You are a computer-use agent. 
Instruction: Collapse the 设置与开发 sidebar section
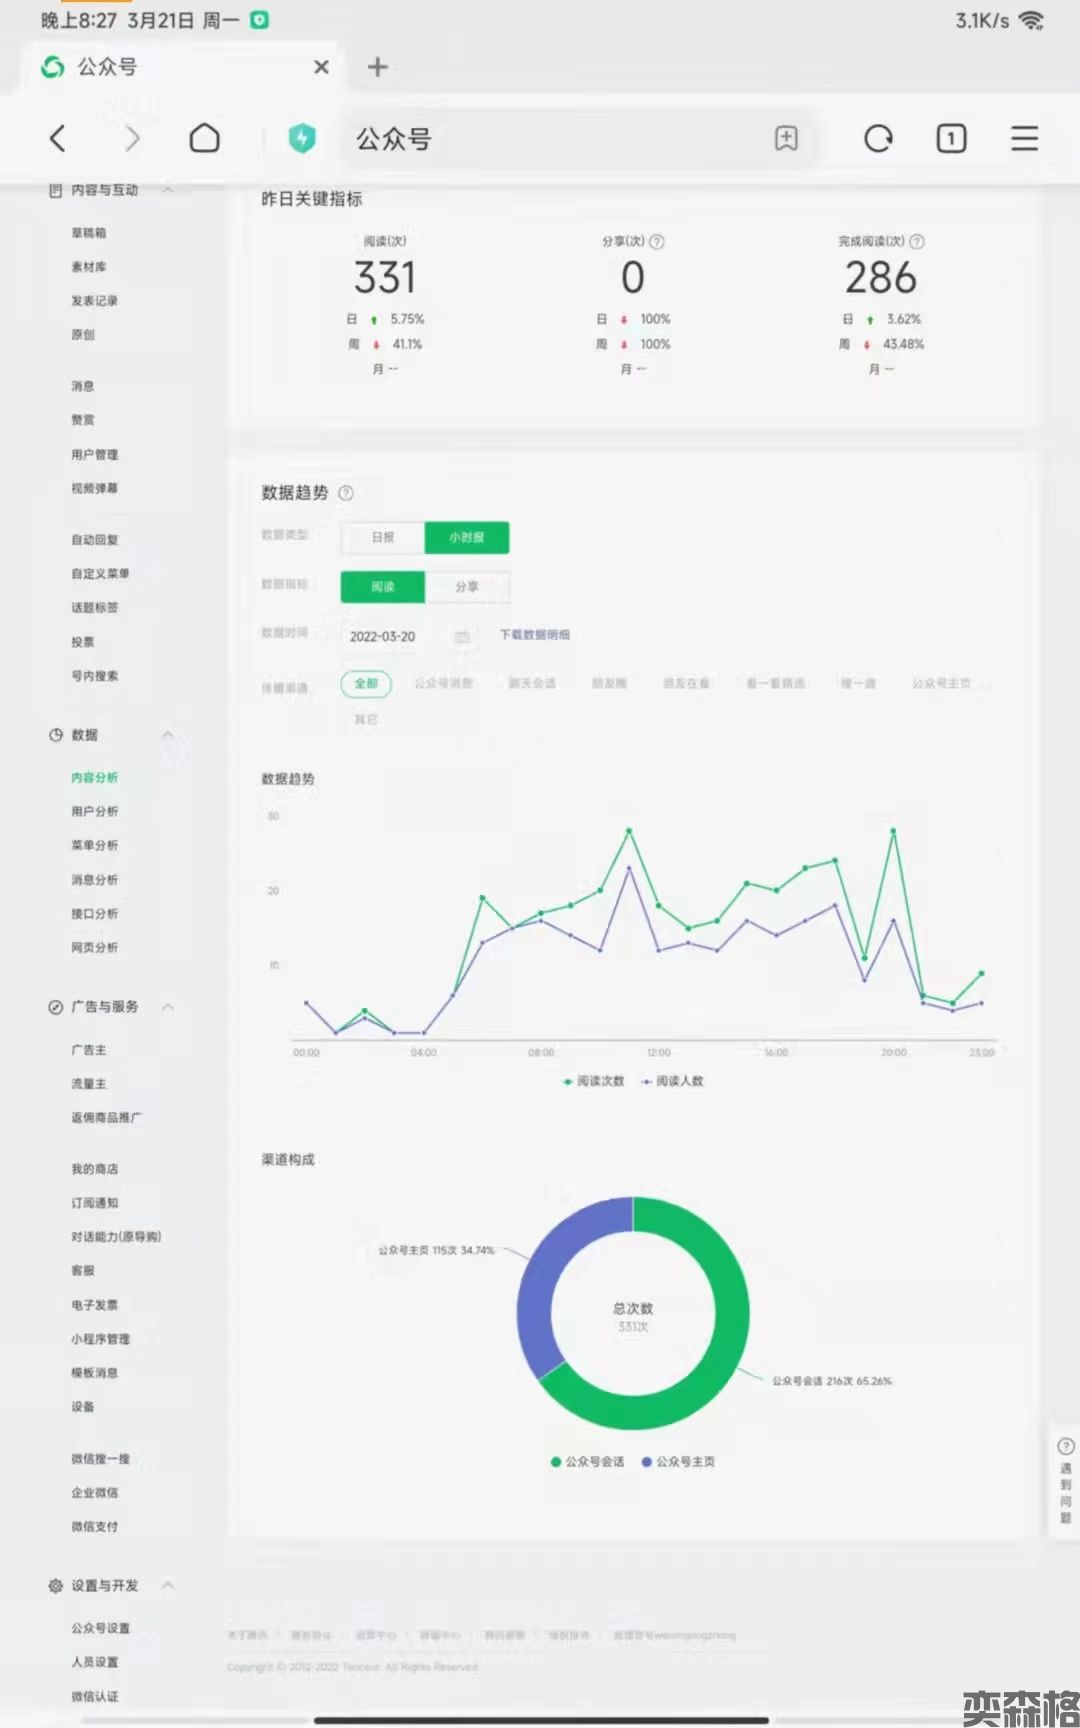tap(168, 1585)
